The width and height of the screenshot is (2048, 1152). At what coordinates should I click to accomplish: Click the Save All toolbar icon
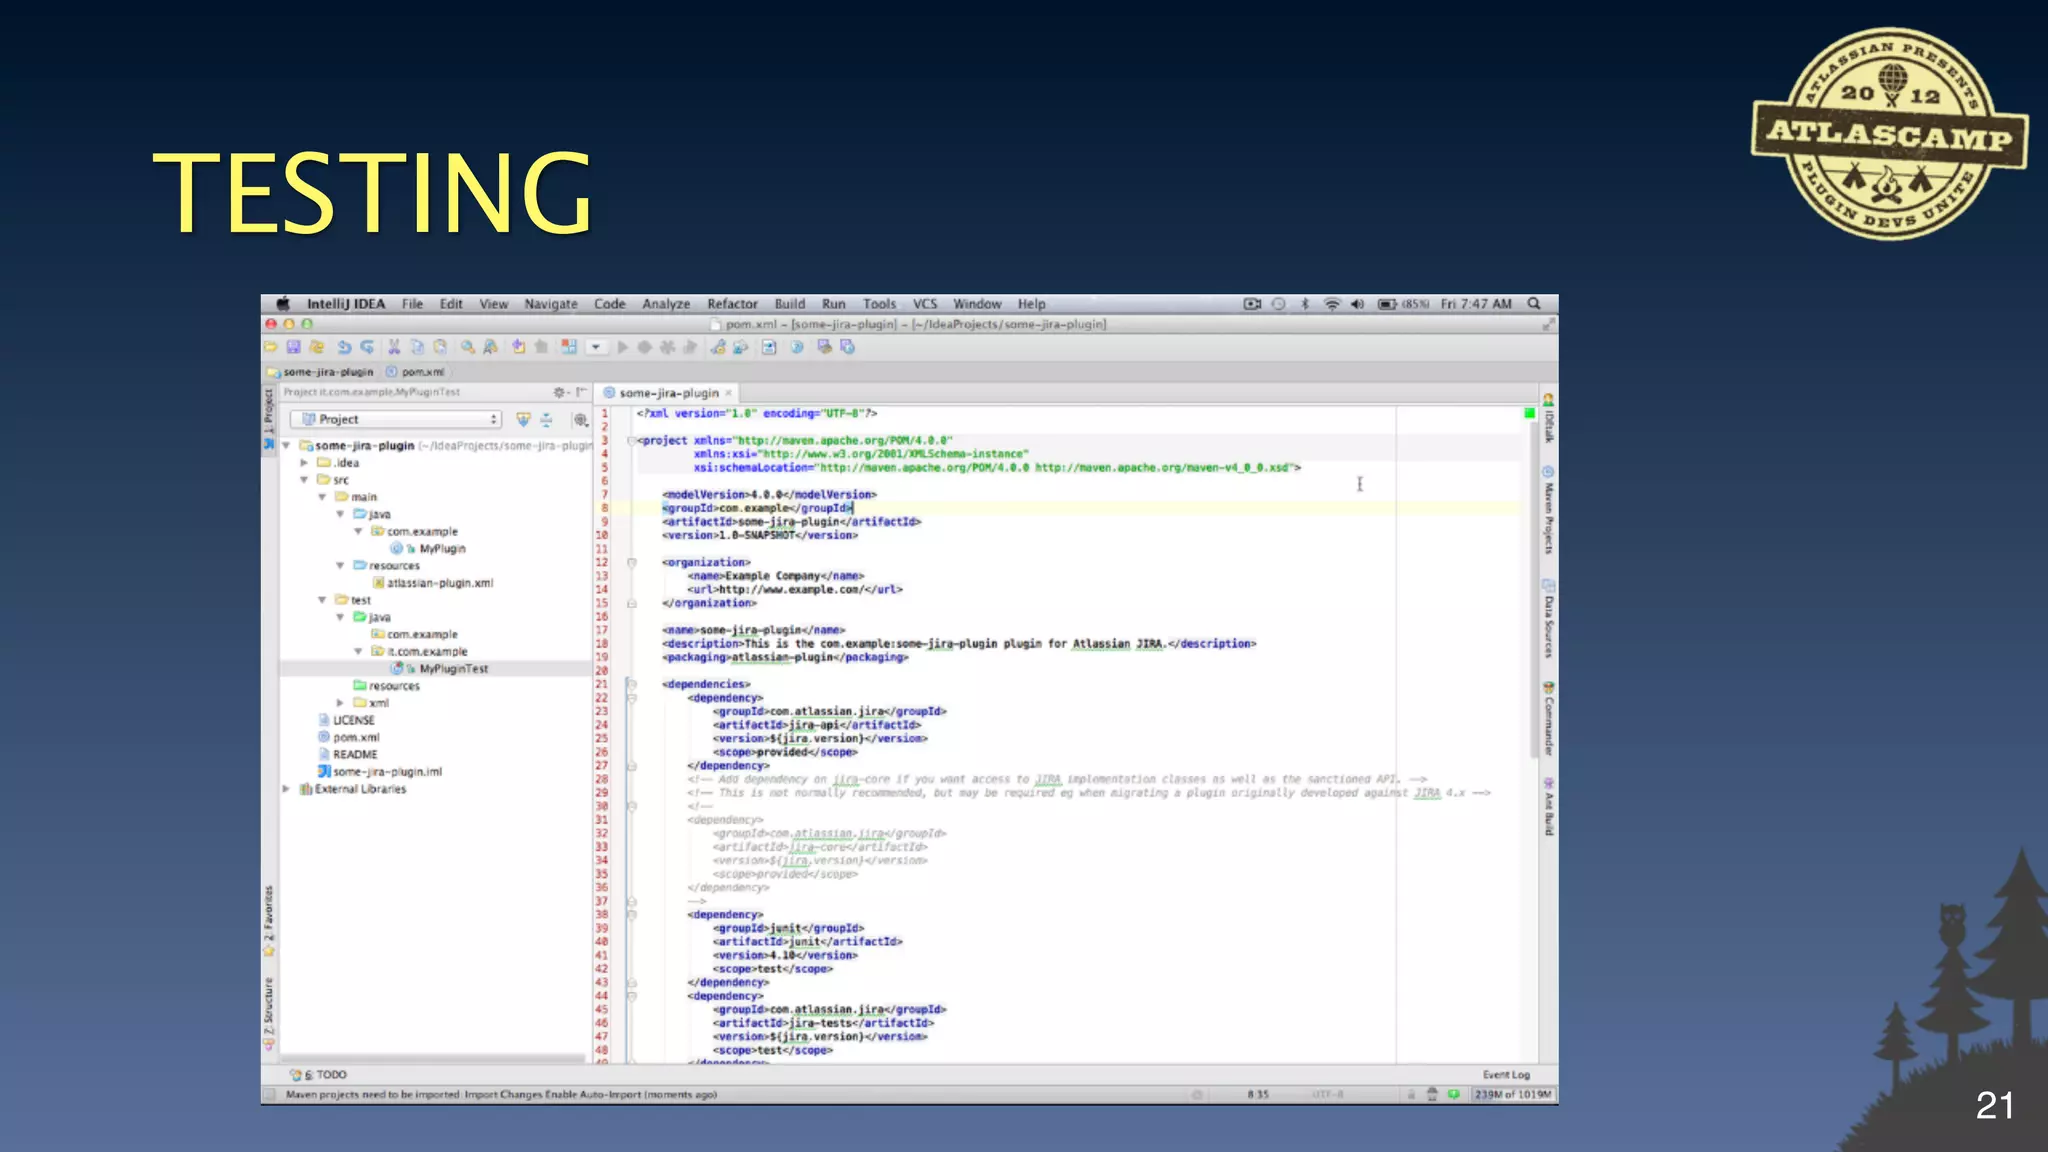point(293,347)
